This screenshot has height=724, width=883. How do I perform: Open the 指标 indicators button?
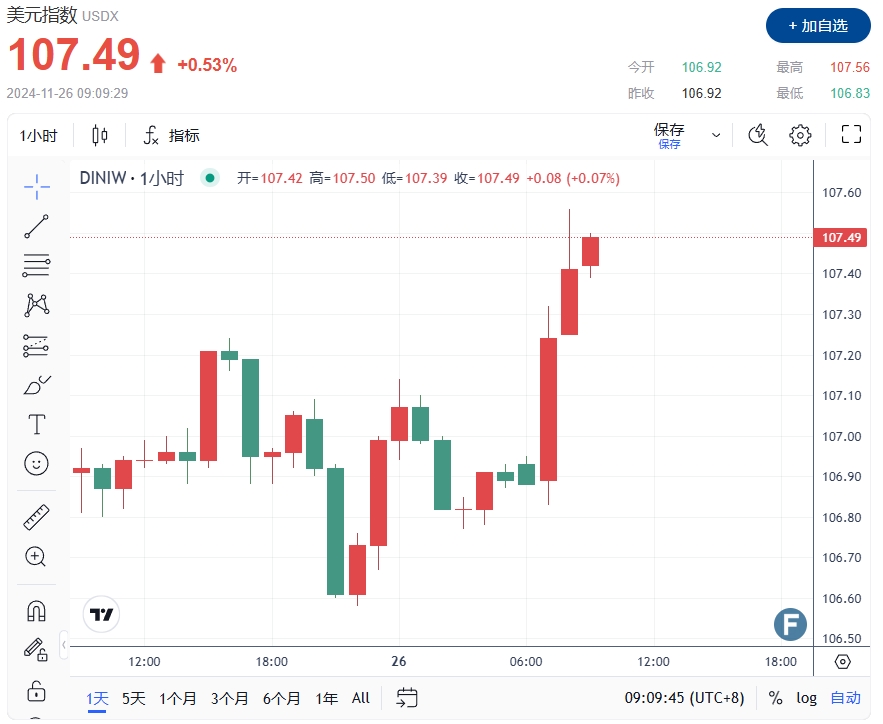(172, 136)
